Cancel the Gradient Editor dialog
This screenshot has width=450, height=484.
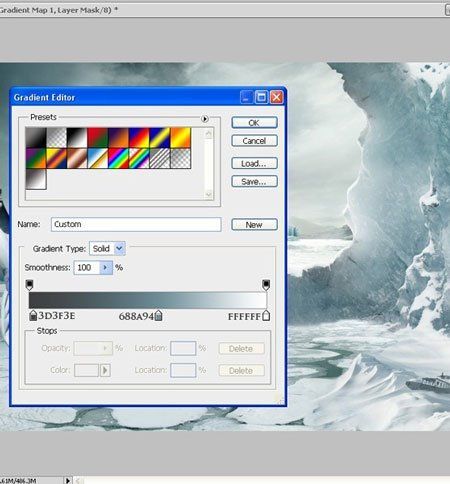[x=254, y=141]
